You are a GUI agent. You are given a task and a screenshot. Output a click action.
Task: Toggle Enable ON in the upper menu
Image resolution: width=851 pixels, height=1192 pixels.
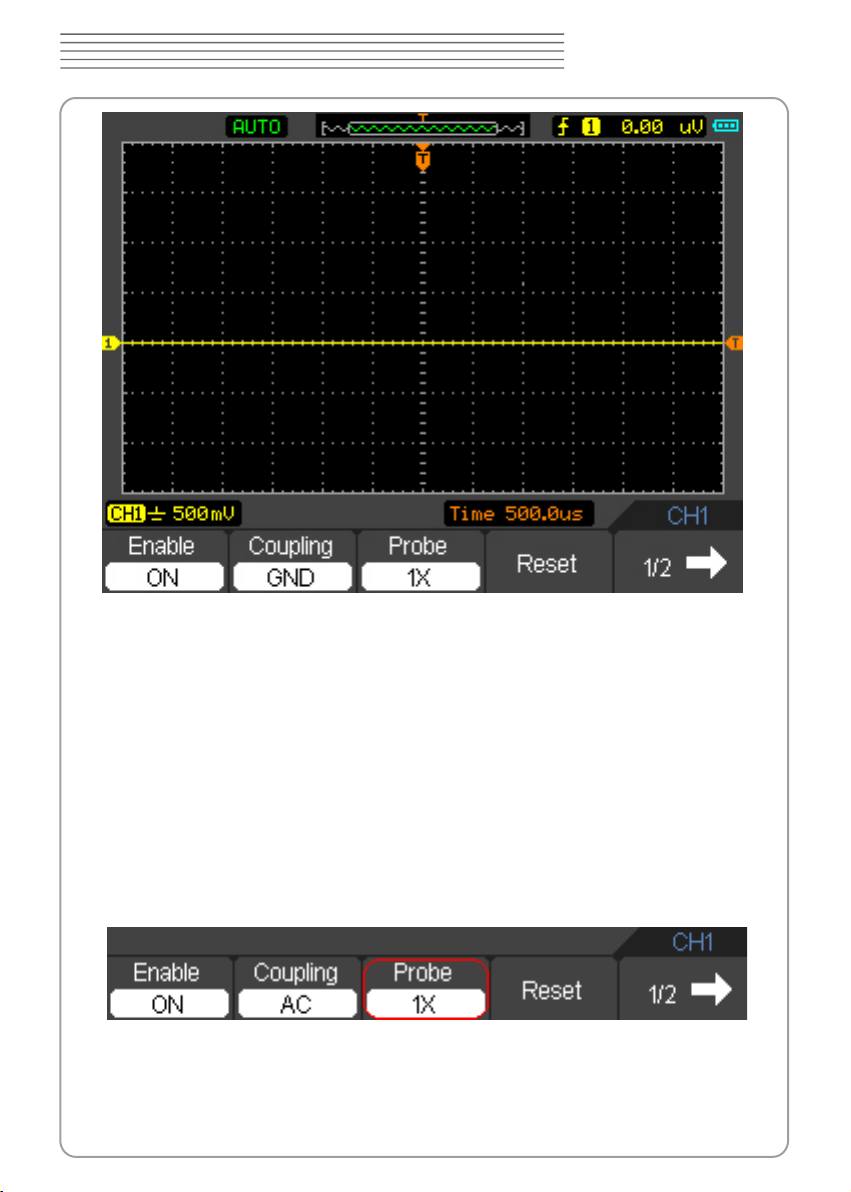(x=164, y=562)
